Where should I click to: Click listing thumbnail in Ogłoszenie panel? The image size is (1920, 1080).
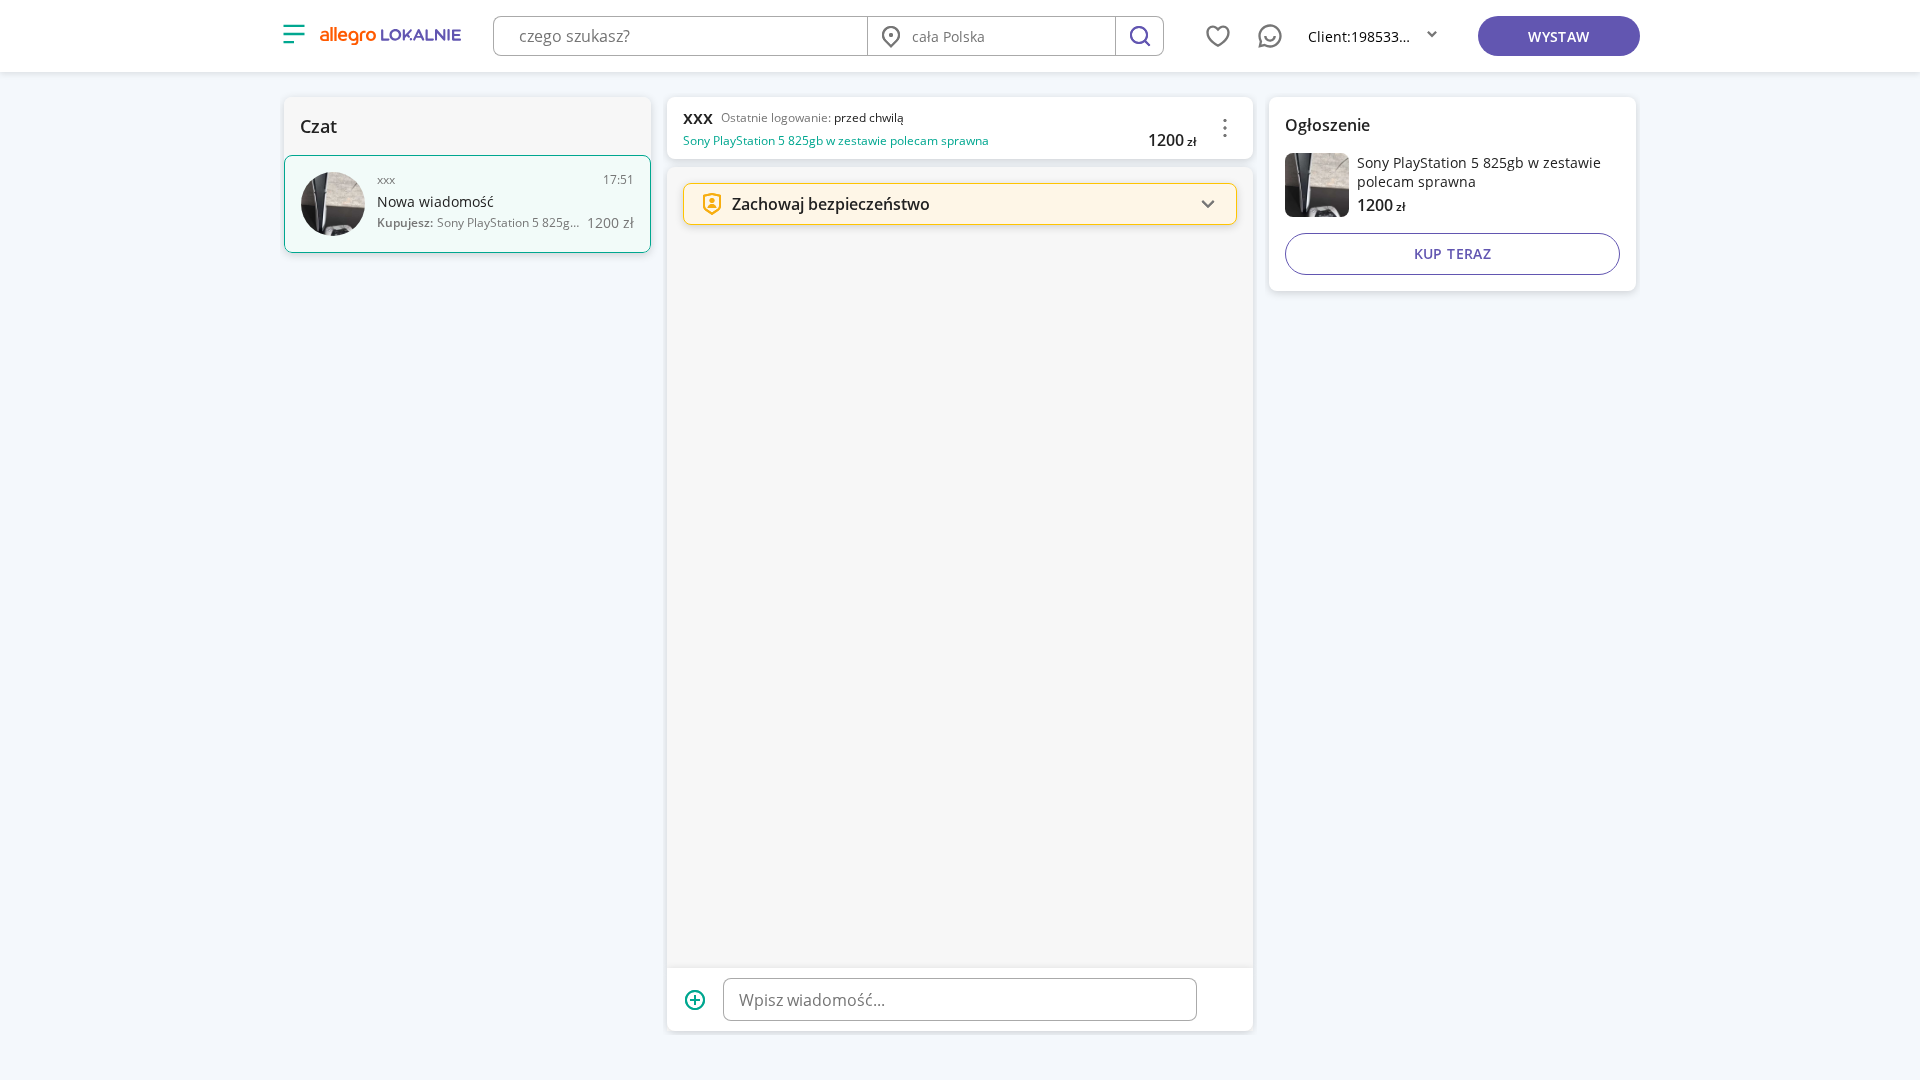[1316, 185]
